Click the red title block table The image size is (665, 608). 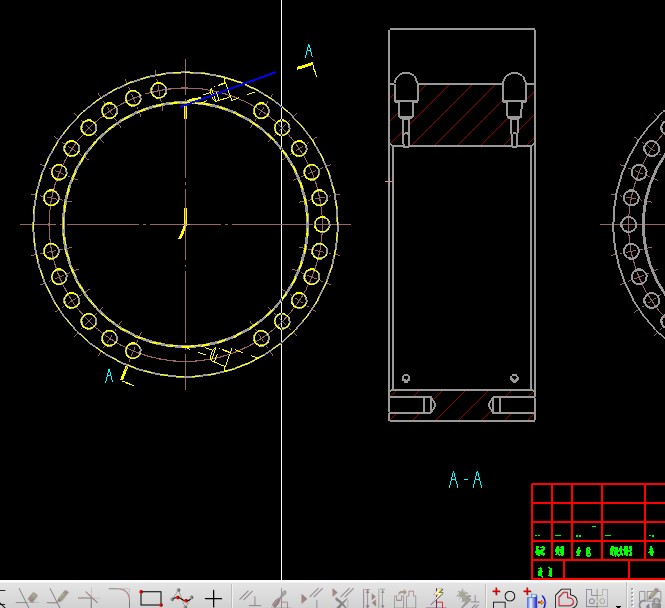coord(598,531)
